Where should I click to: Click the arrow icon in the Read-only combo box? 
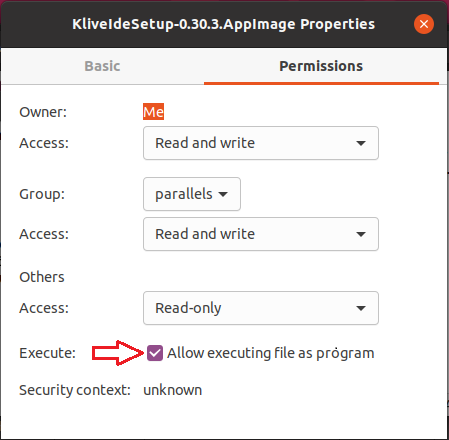[361, 308]
